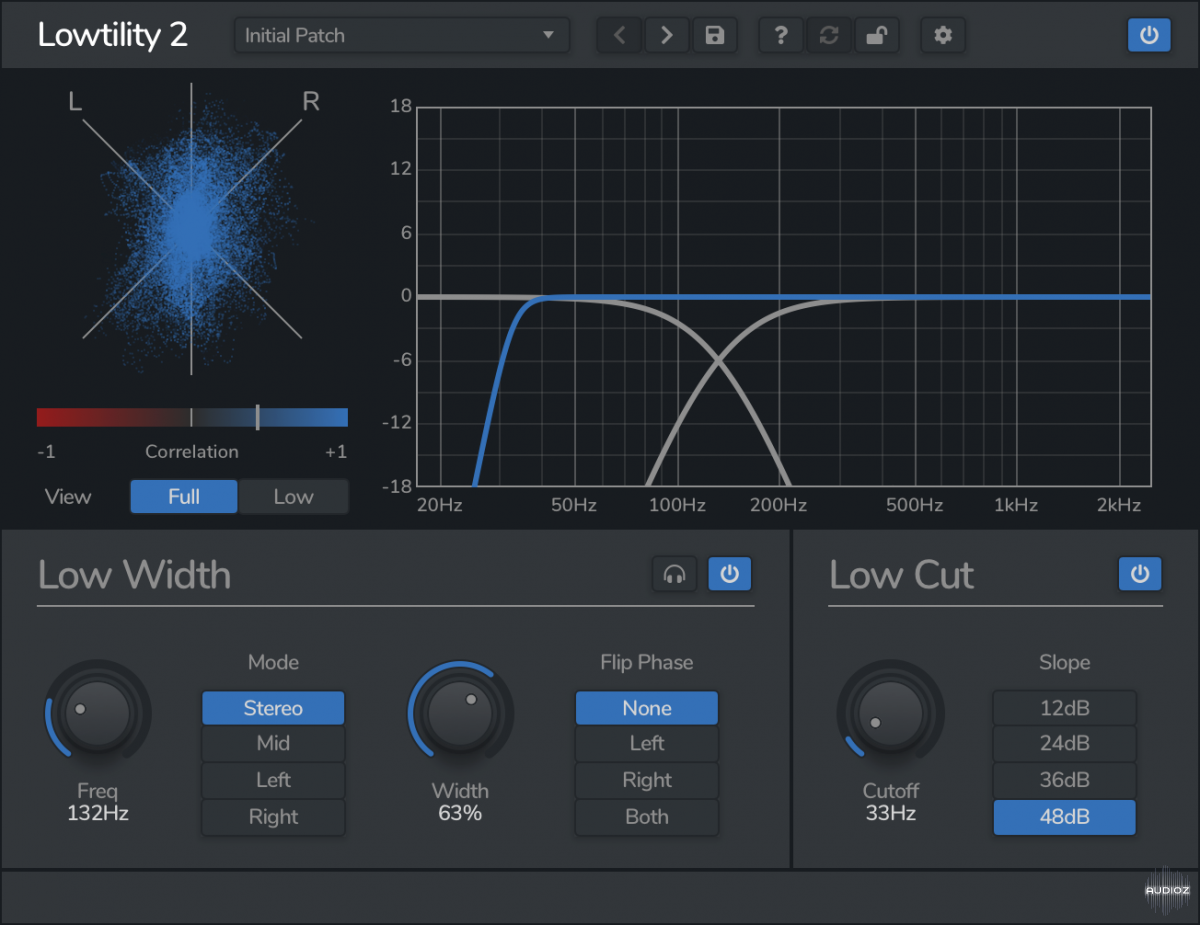The height and width of the screenshot is (925, 1200).
Task: Set Mode to Stereo
Action: click(x=273, y=708)
